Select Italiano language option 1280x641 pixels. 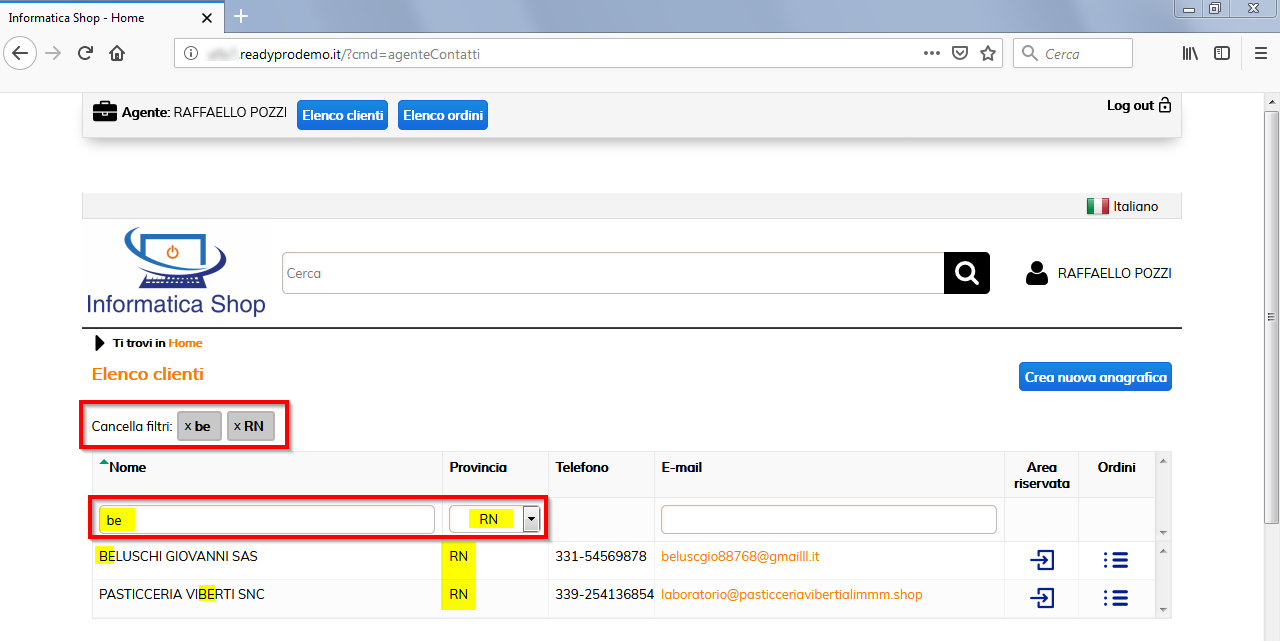pos(1136,206)
